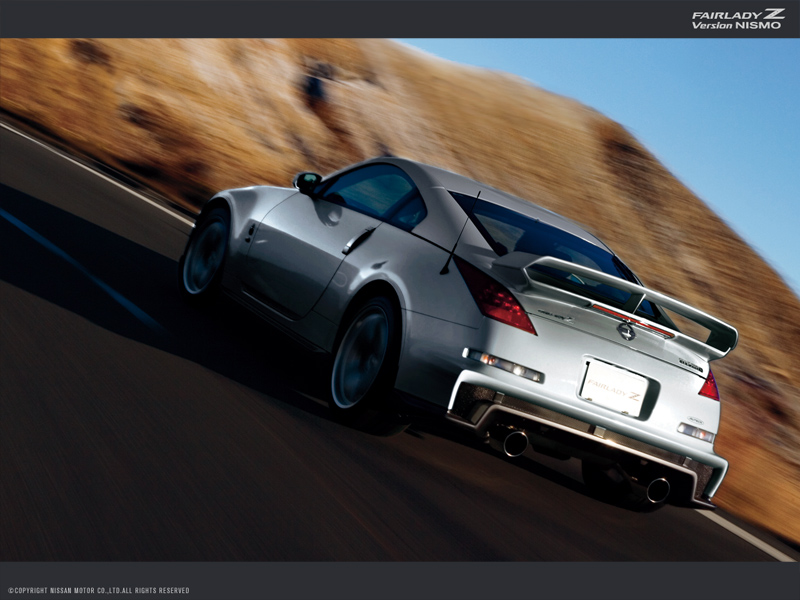The height and width of the screenshot is (600, 800).
Task: Click the car's side mirror
Action: (x=307, y=181)
